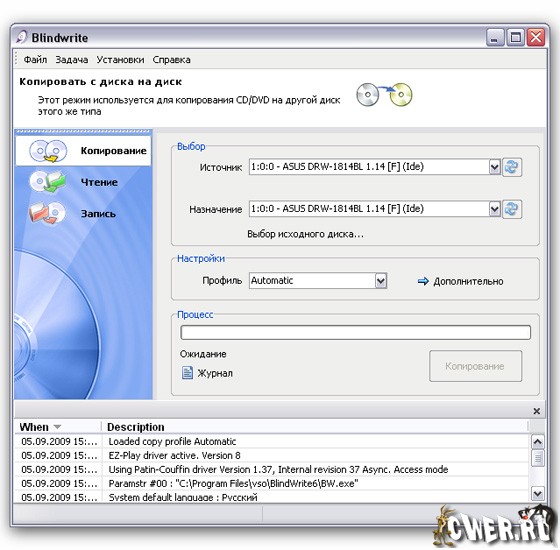This screenshot has height=550, width=560.
Task: Open the Назначение drive dropdown arrow
Action: [x=495, y=209]
